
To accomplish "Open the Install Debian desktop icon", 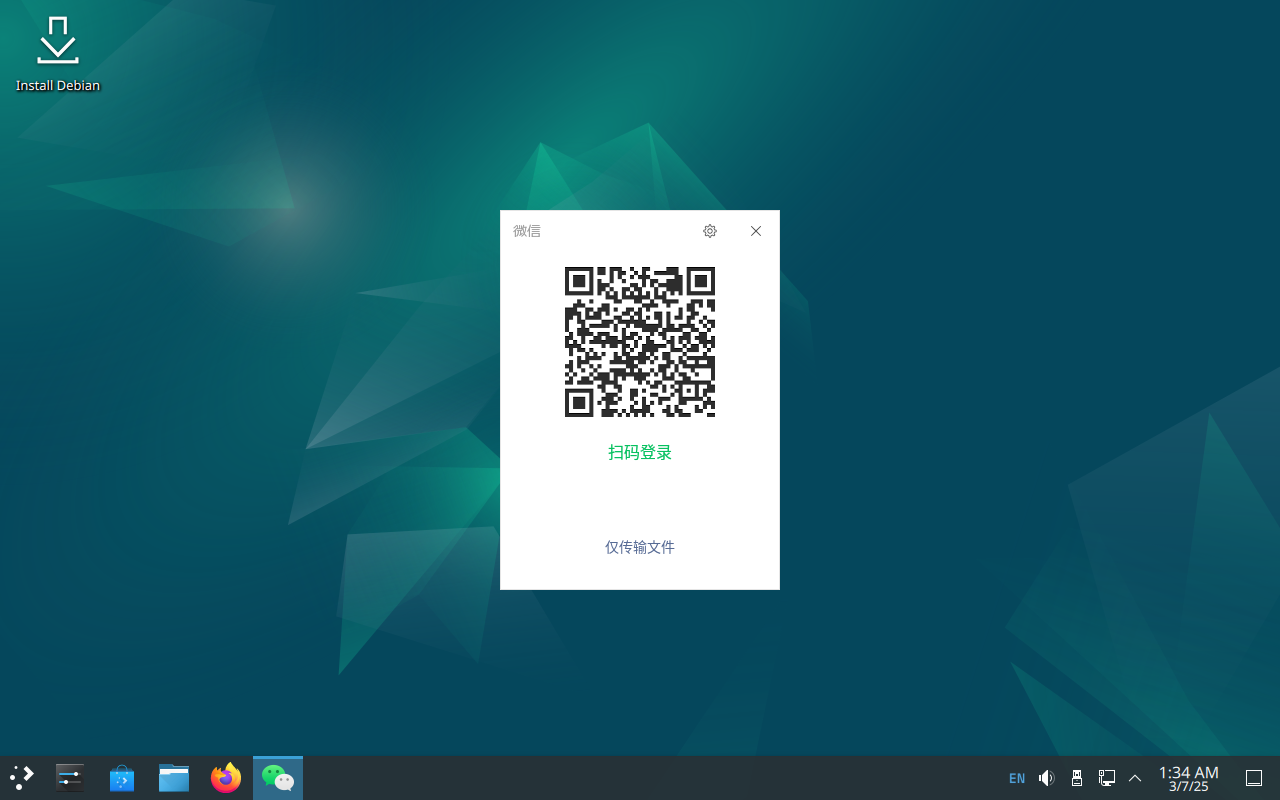I will (x=58, y=54).
